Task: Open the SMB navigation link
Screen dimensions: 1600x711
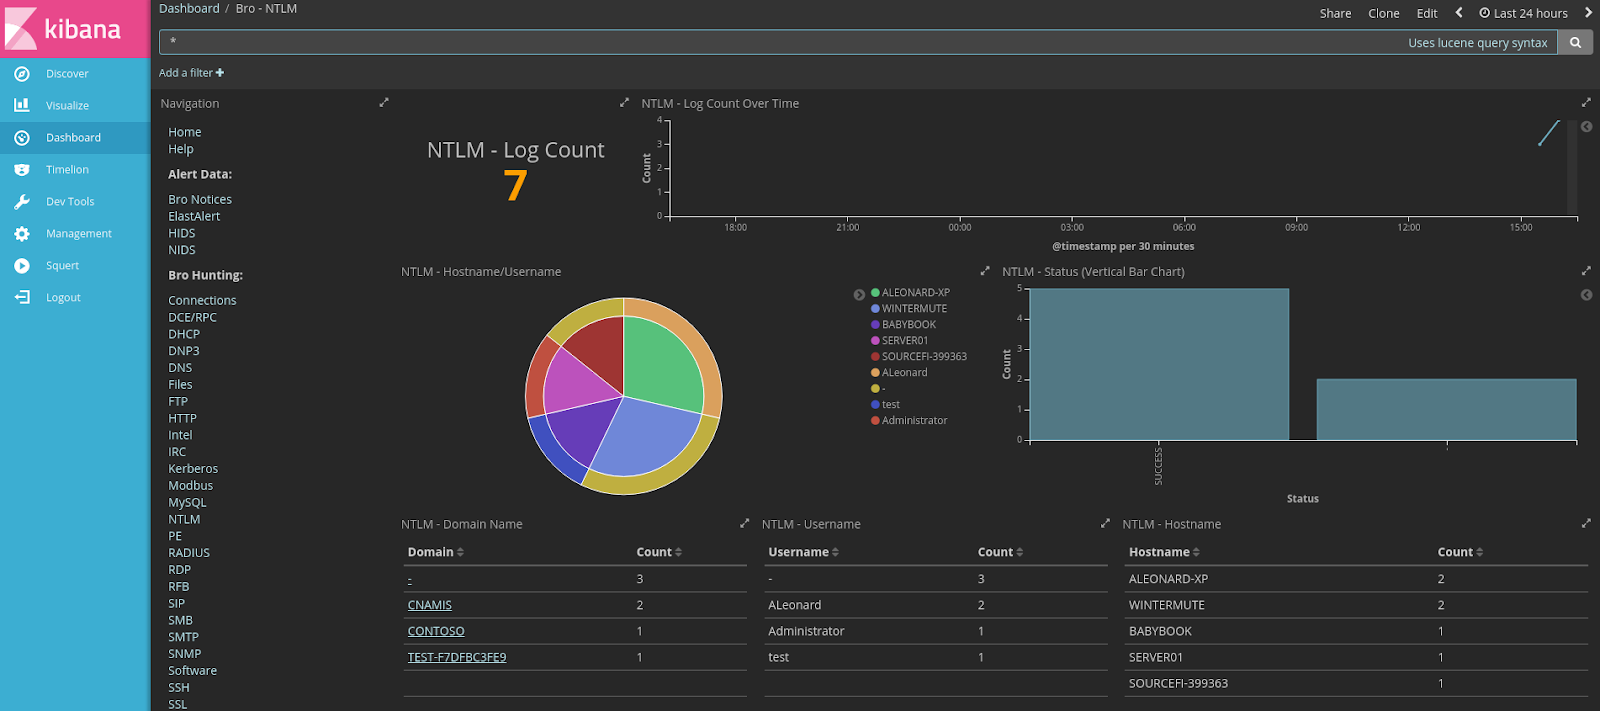Action: coord(180,620)
